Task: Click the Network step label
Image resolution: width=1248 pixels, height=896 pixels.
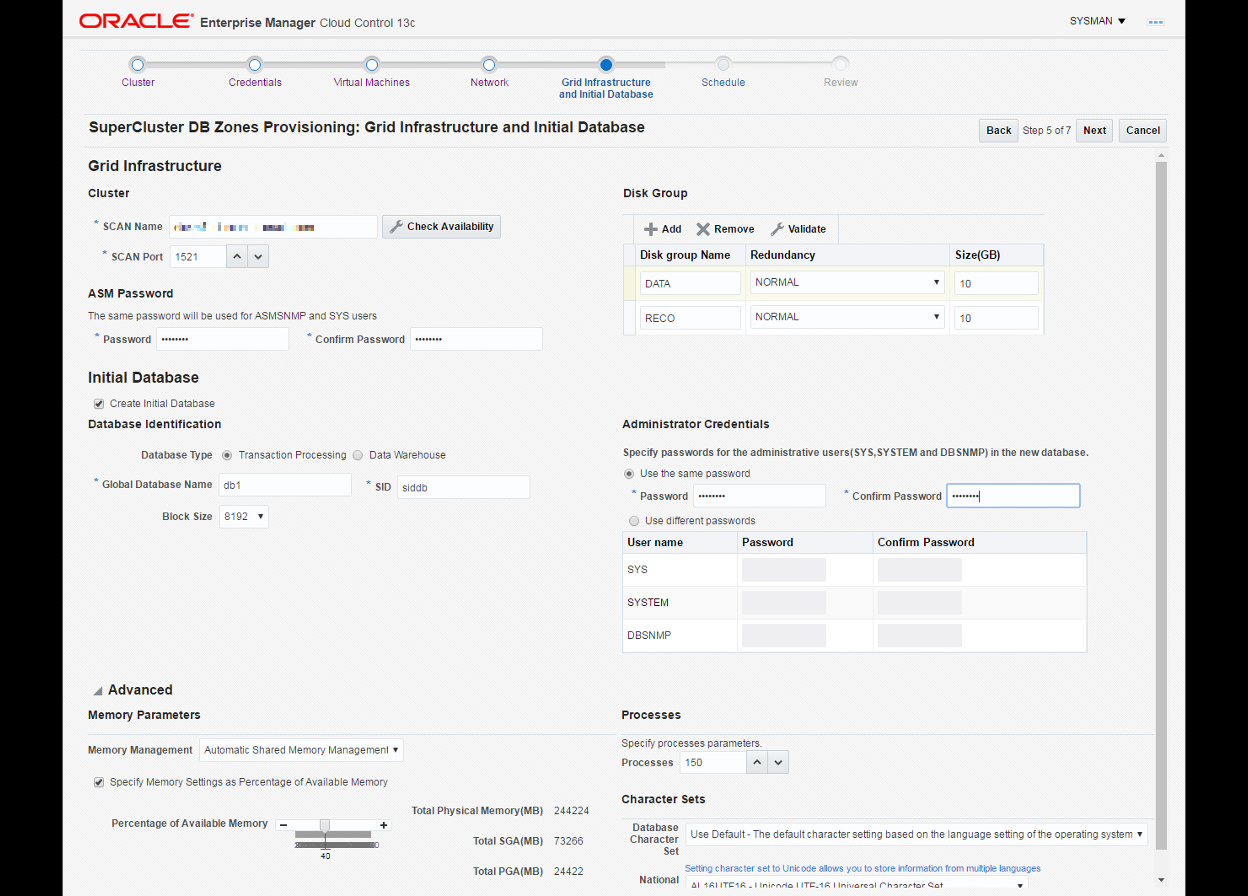Action: point(489,83)
